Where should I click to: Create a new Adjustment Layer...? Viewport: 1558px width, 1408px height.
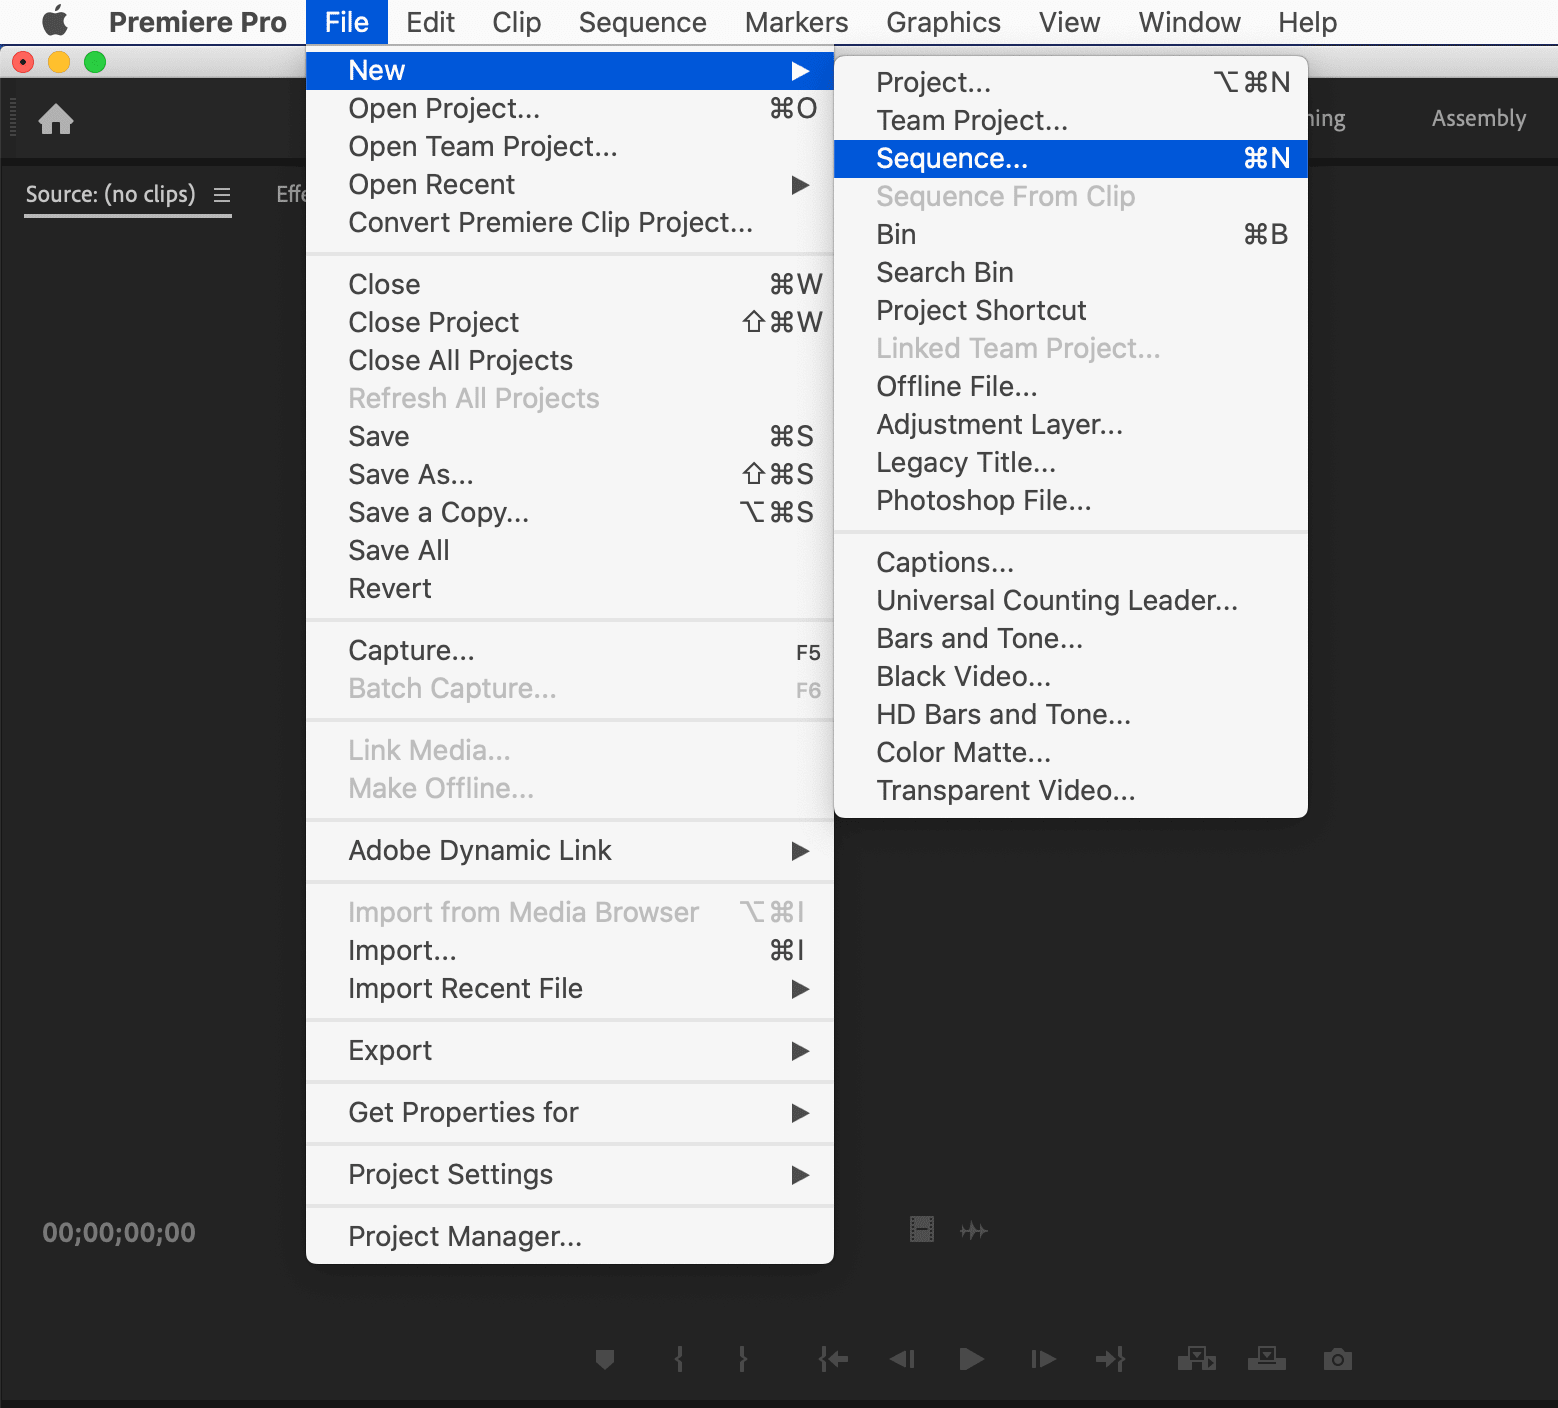(1071, 425)
